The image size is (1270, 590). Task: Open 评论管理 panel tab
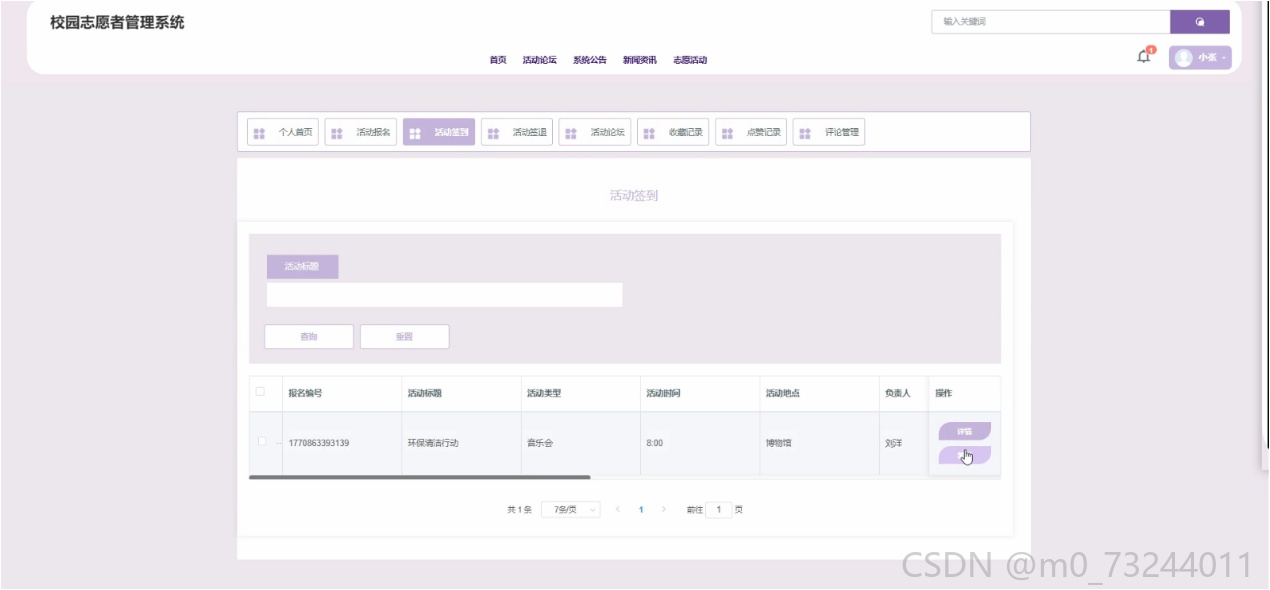tap(829, 132)
